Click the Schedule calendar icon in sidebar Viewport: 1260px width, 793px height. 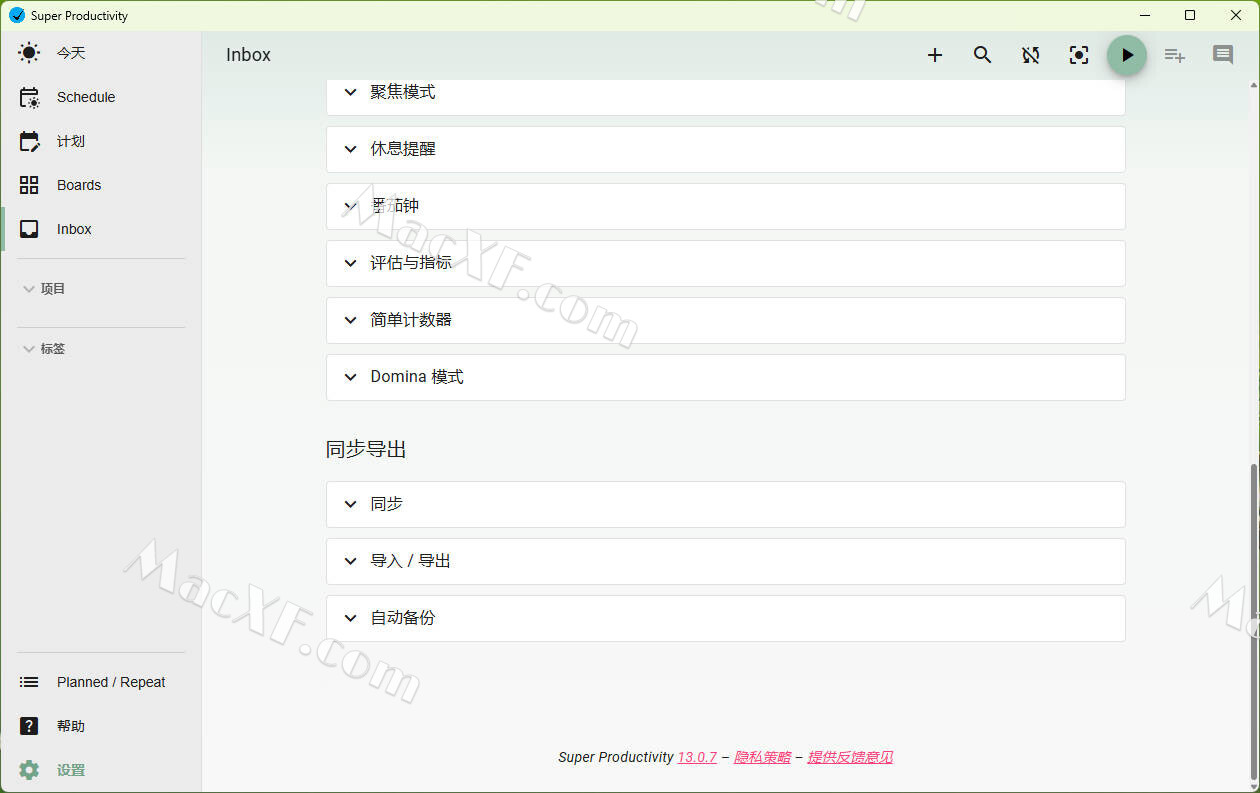coord(30,97)
